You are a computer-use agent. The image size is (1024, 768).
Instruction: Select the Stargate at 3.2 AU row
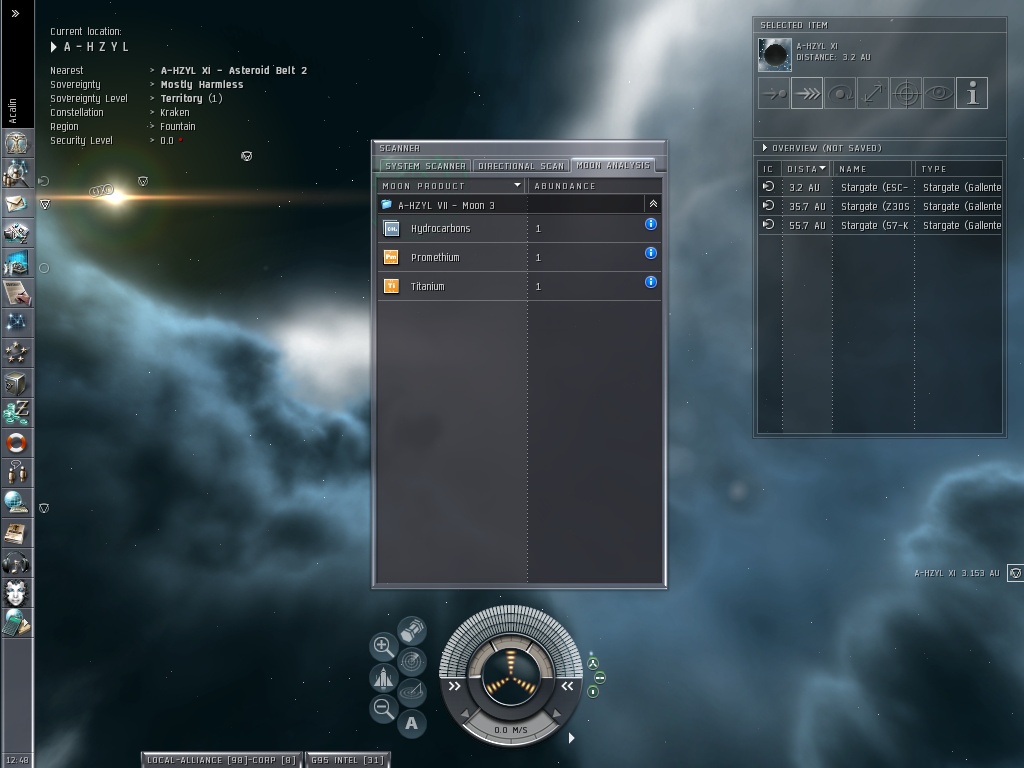(880, 187)
